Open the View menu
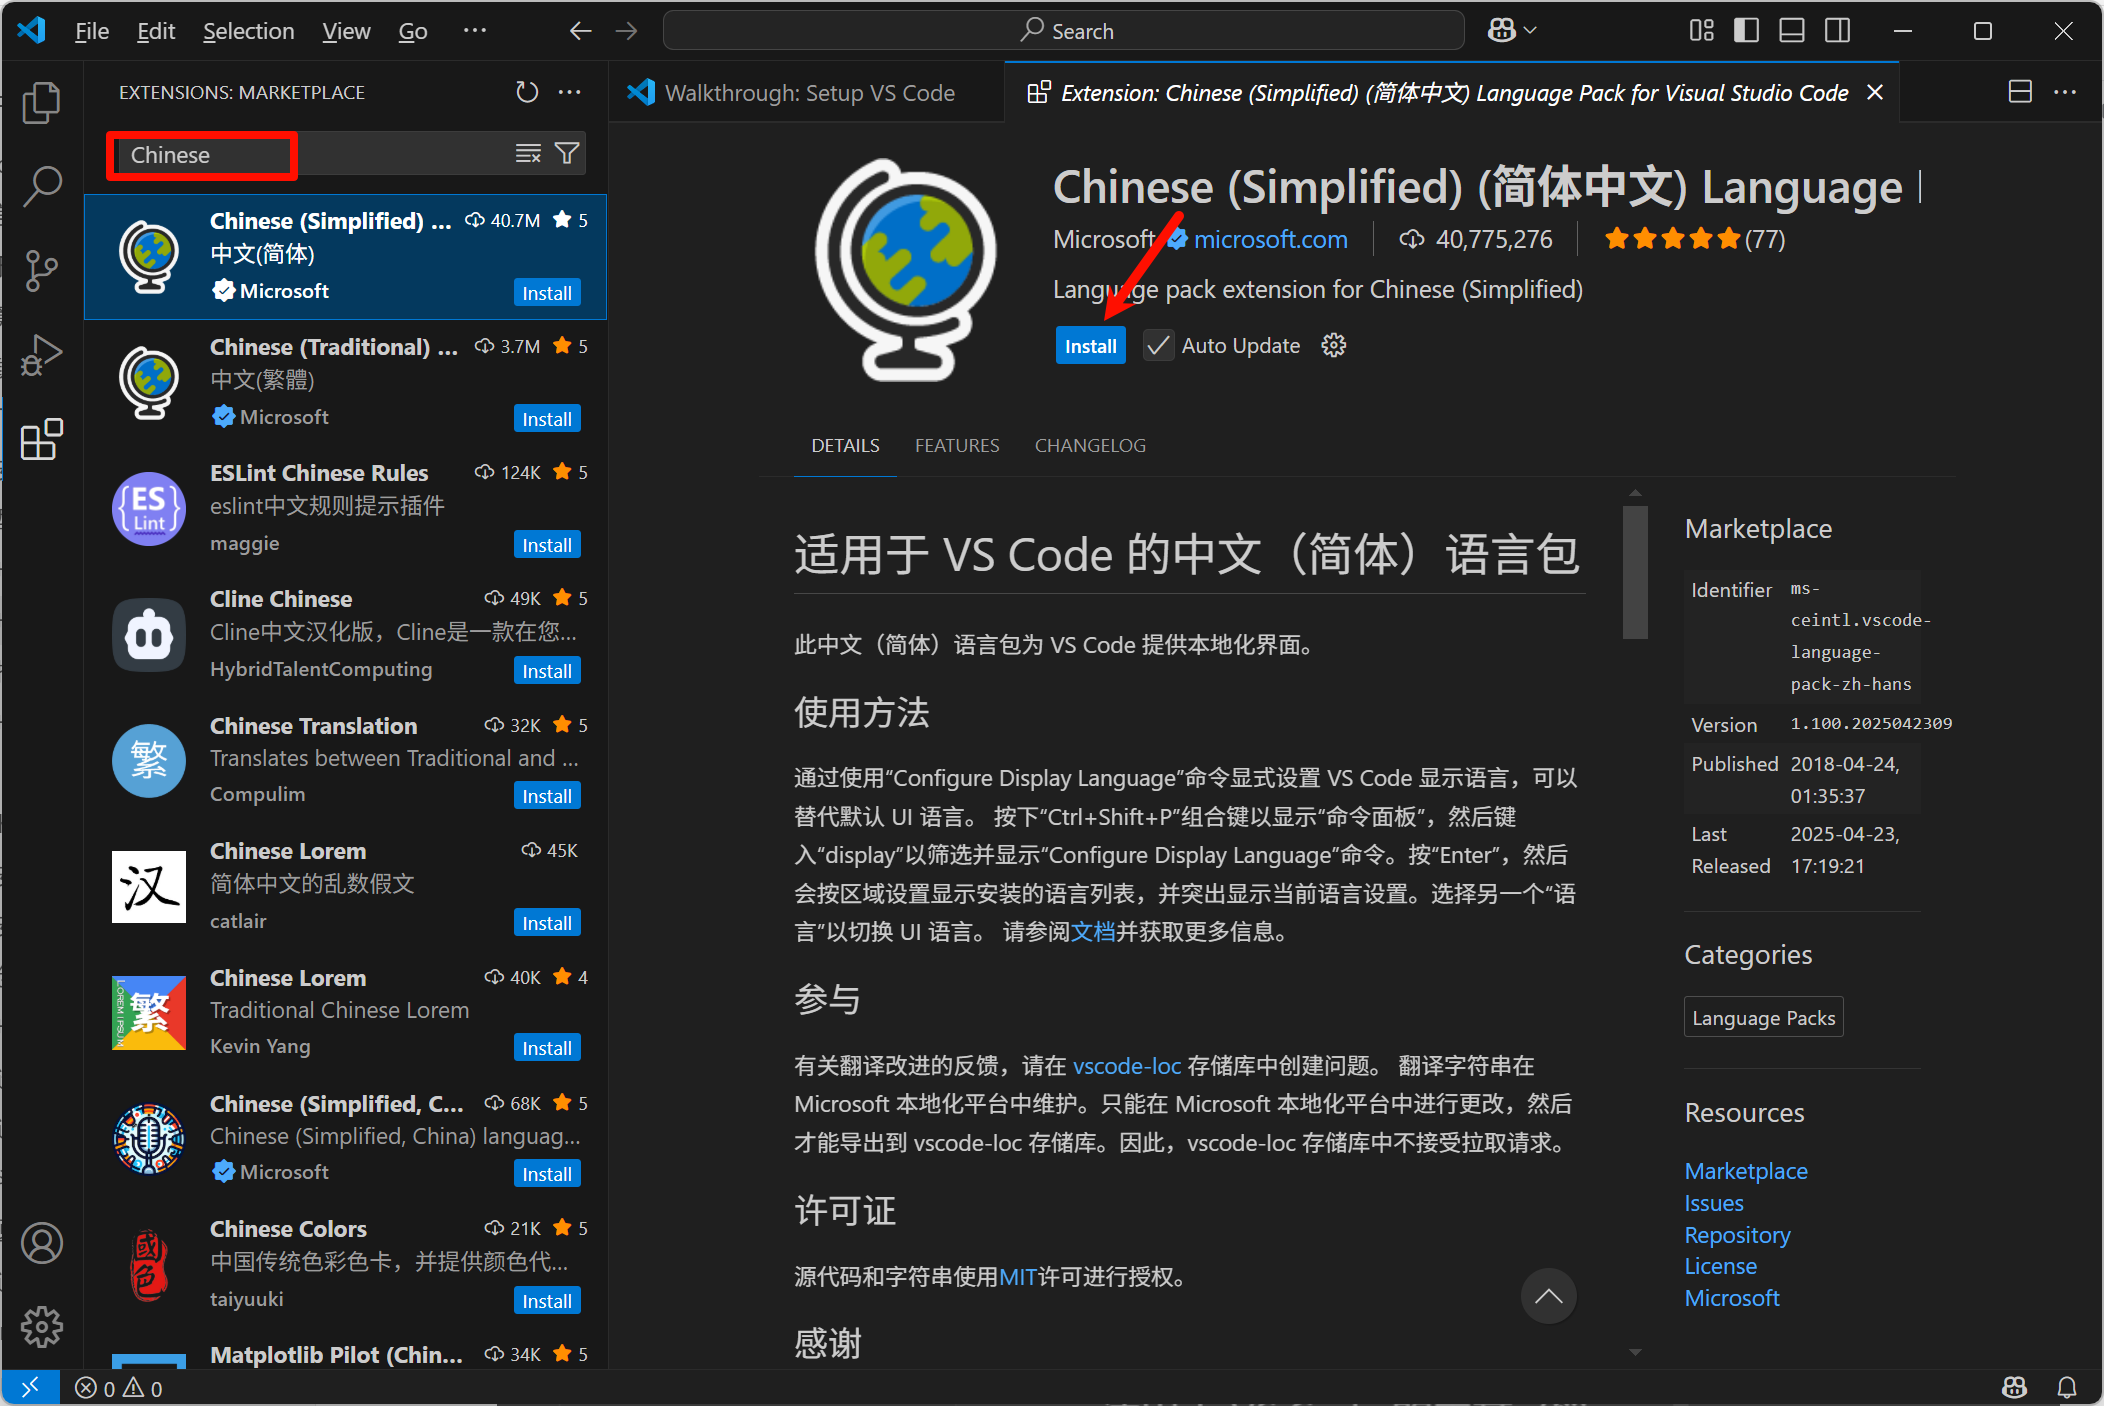Image resolution: width=2104 pixels, height=1406 pixels. click(346, 31)
